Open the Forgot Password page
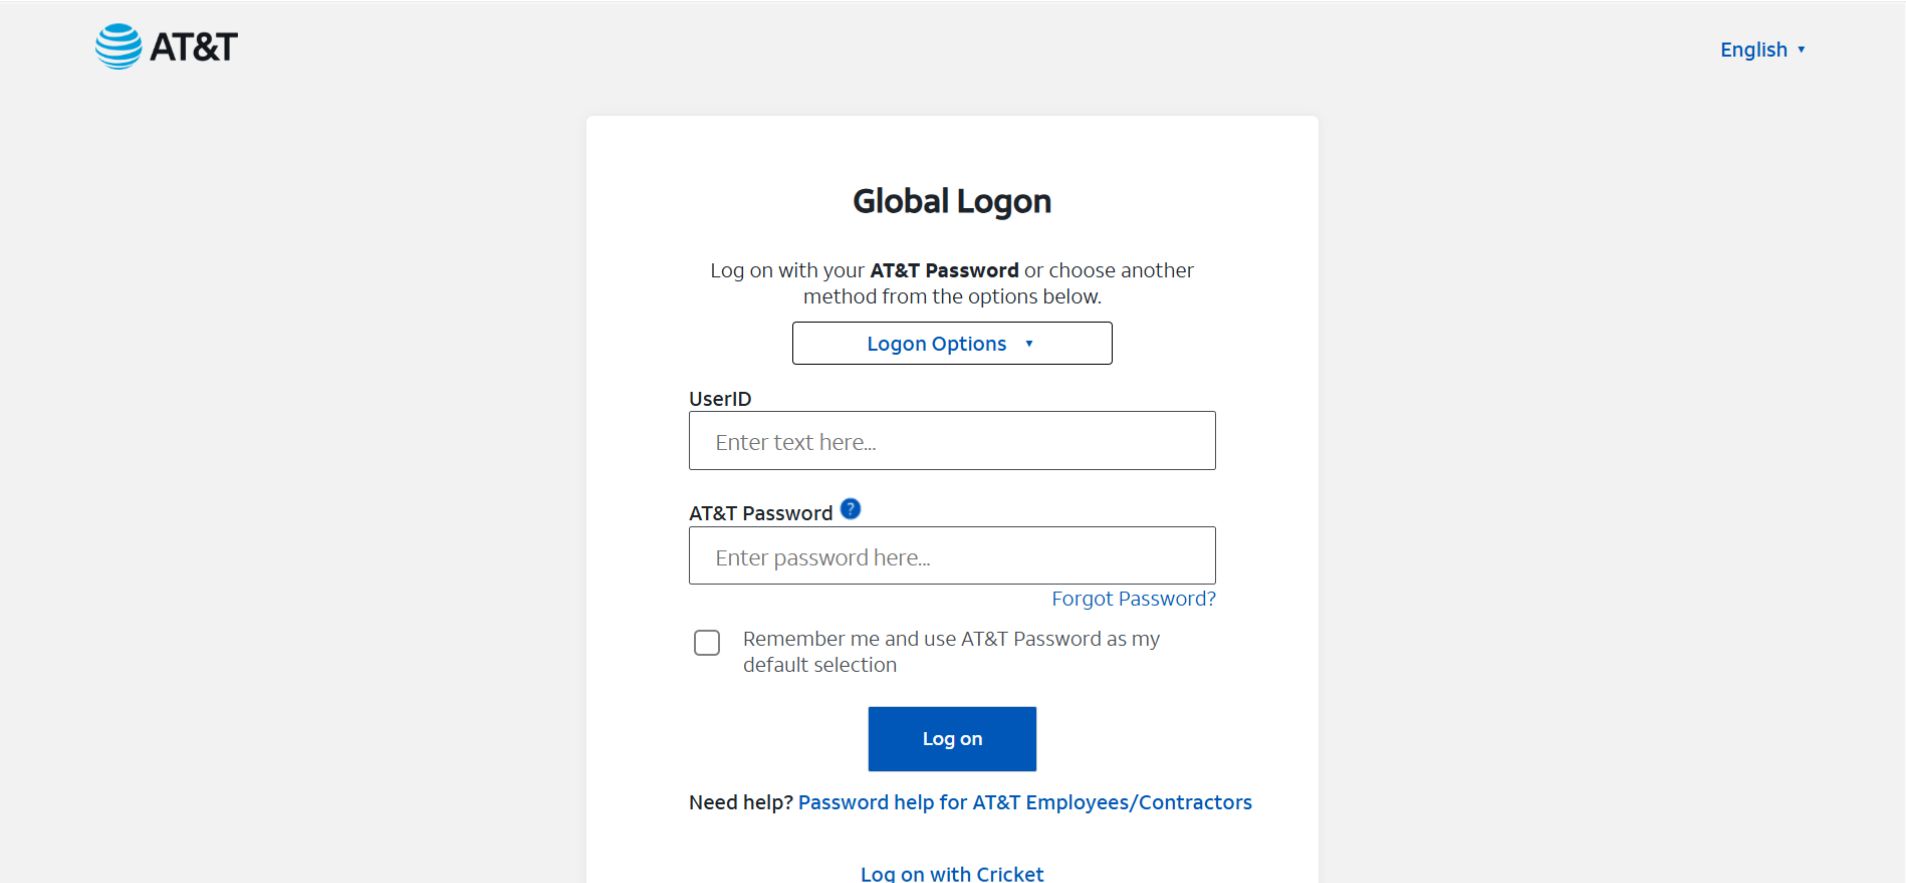1906x883 pixels. pyautogui.click(x=1133, y=598)
